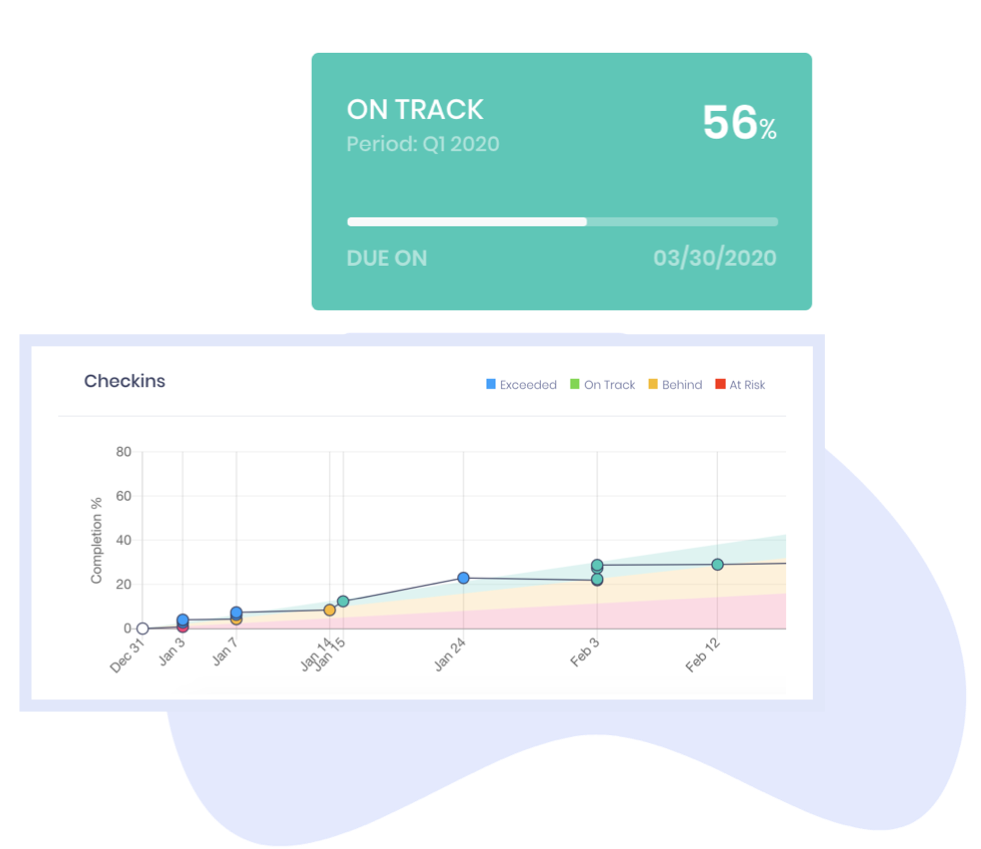Select the blue data point at Jan 7
This screenshot has width=981, height=849.
(236, 612)
